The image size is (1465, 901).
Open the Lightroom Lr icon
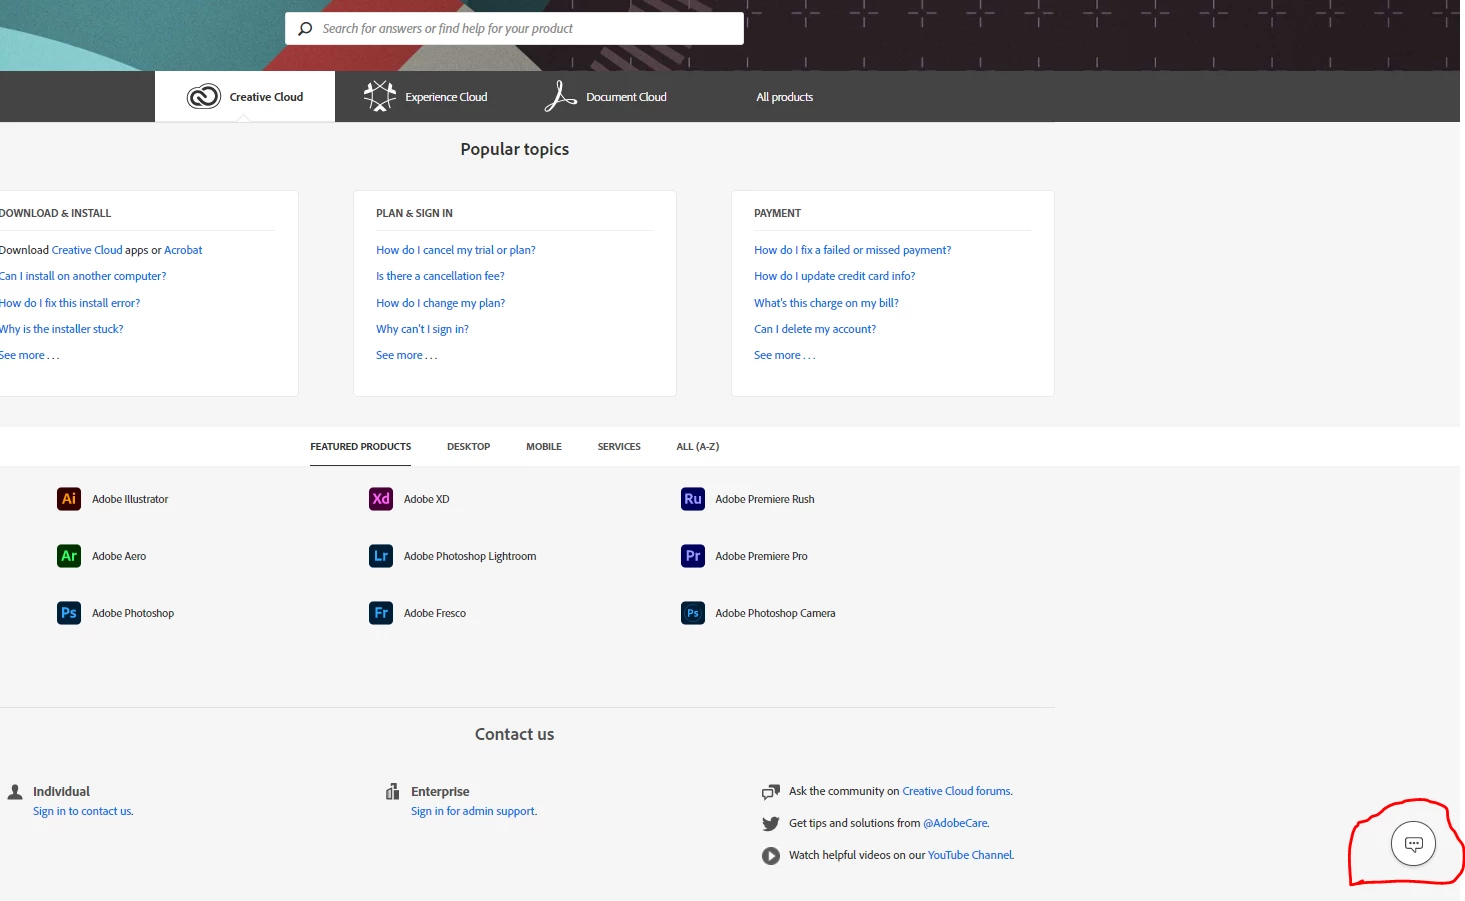pyautogui.click(x=381, y=556)
